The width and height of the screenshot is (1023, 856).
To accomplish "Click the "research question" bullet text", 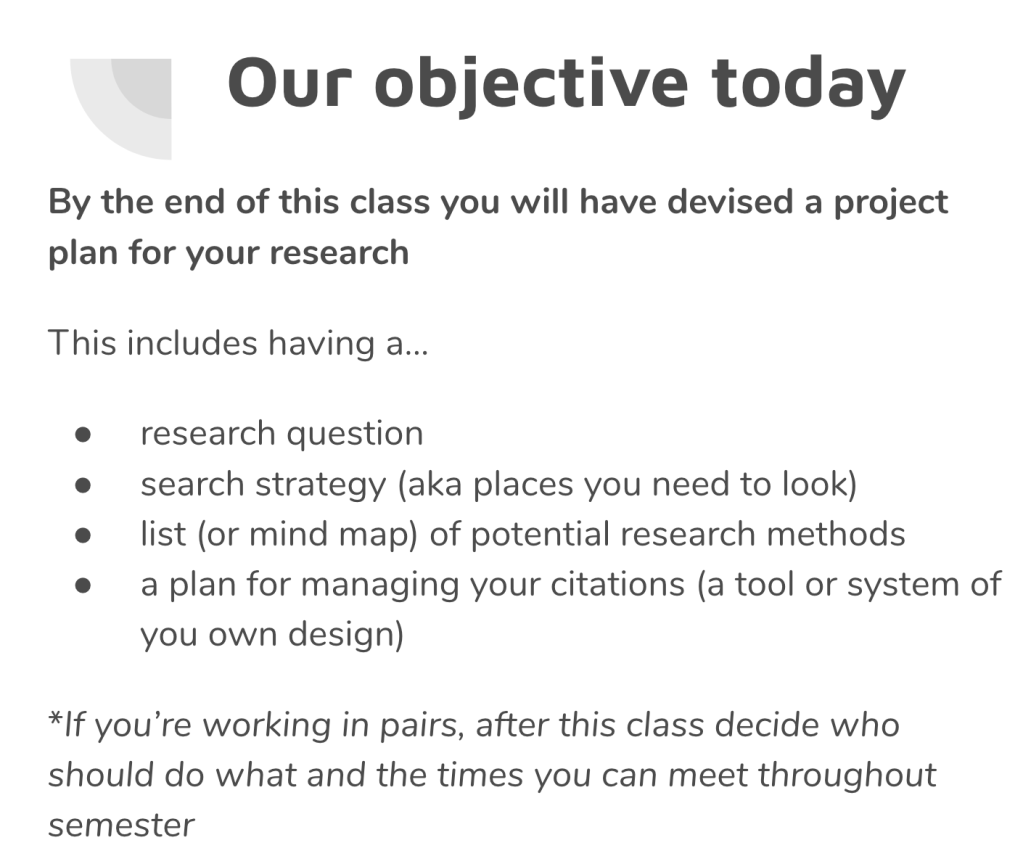I will (x=282, y=434).
